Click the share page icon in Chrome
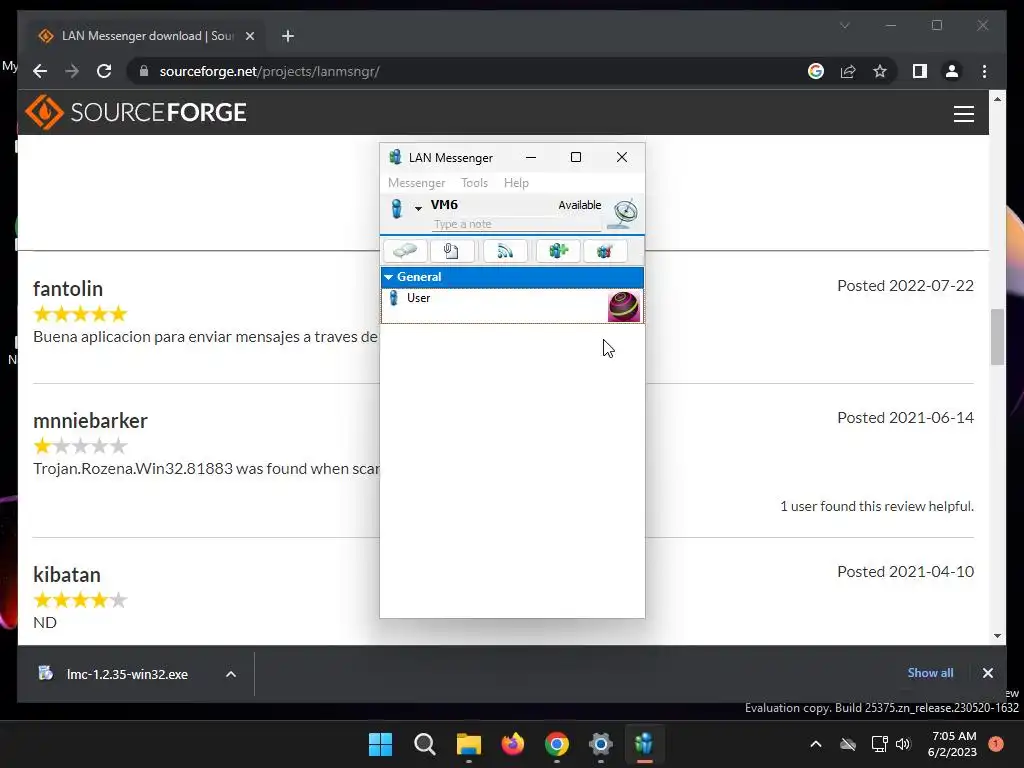Screen dimensions: 1024x768 point(848,71)
